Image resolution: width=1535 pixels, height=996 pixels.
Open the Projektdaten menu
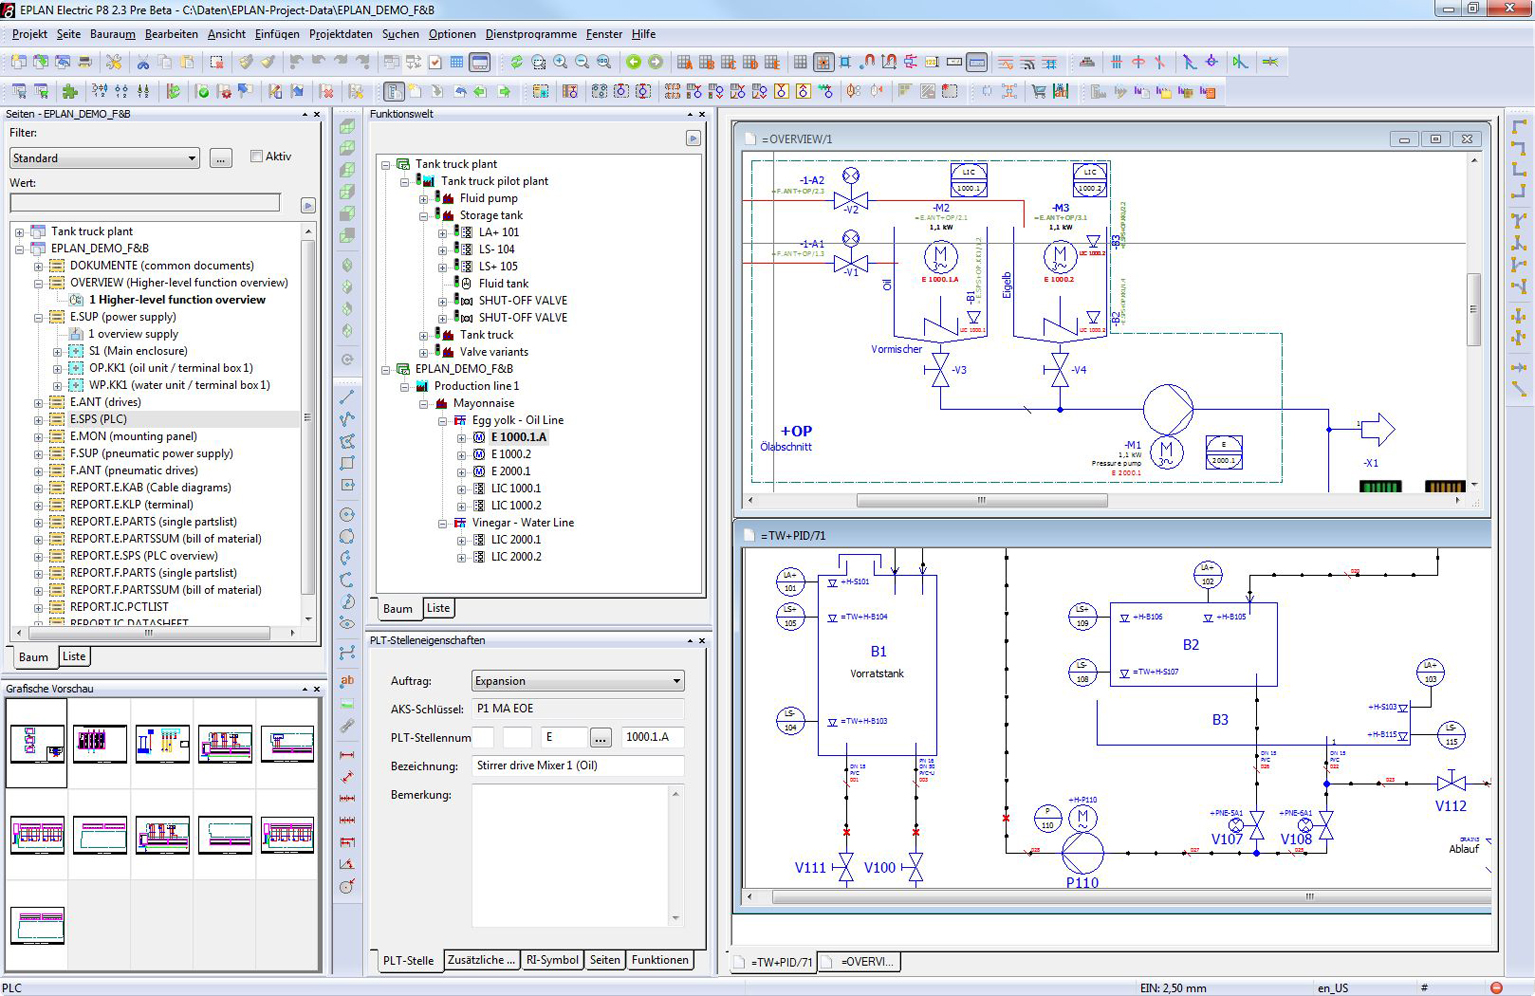[340, 34]
